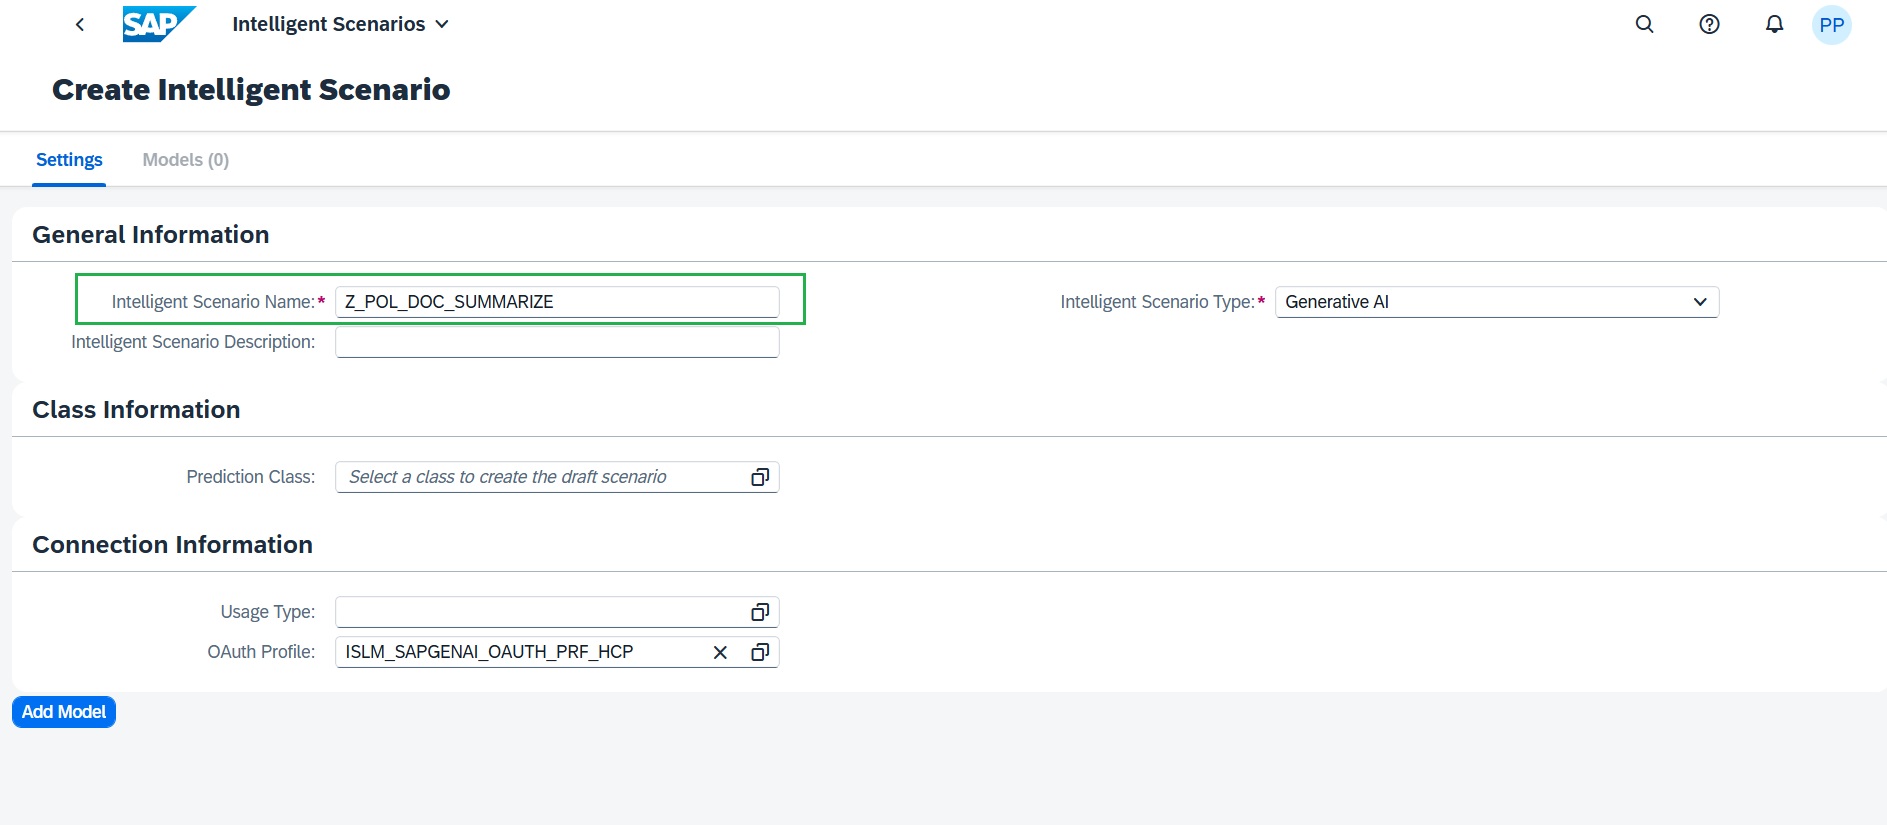
Task: Open value help for Usage Type
Action: (760, 612)
